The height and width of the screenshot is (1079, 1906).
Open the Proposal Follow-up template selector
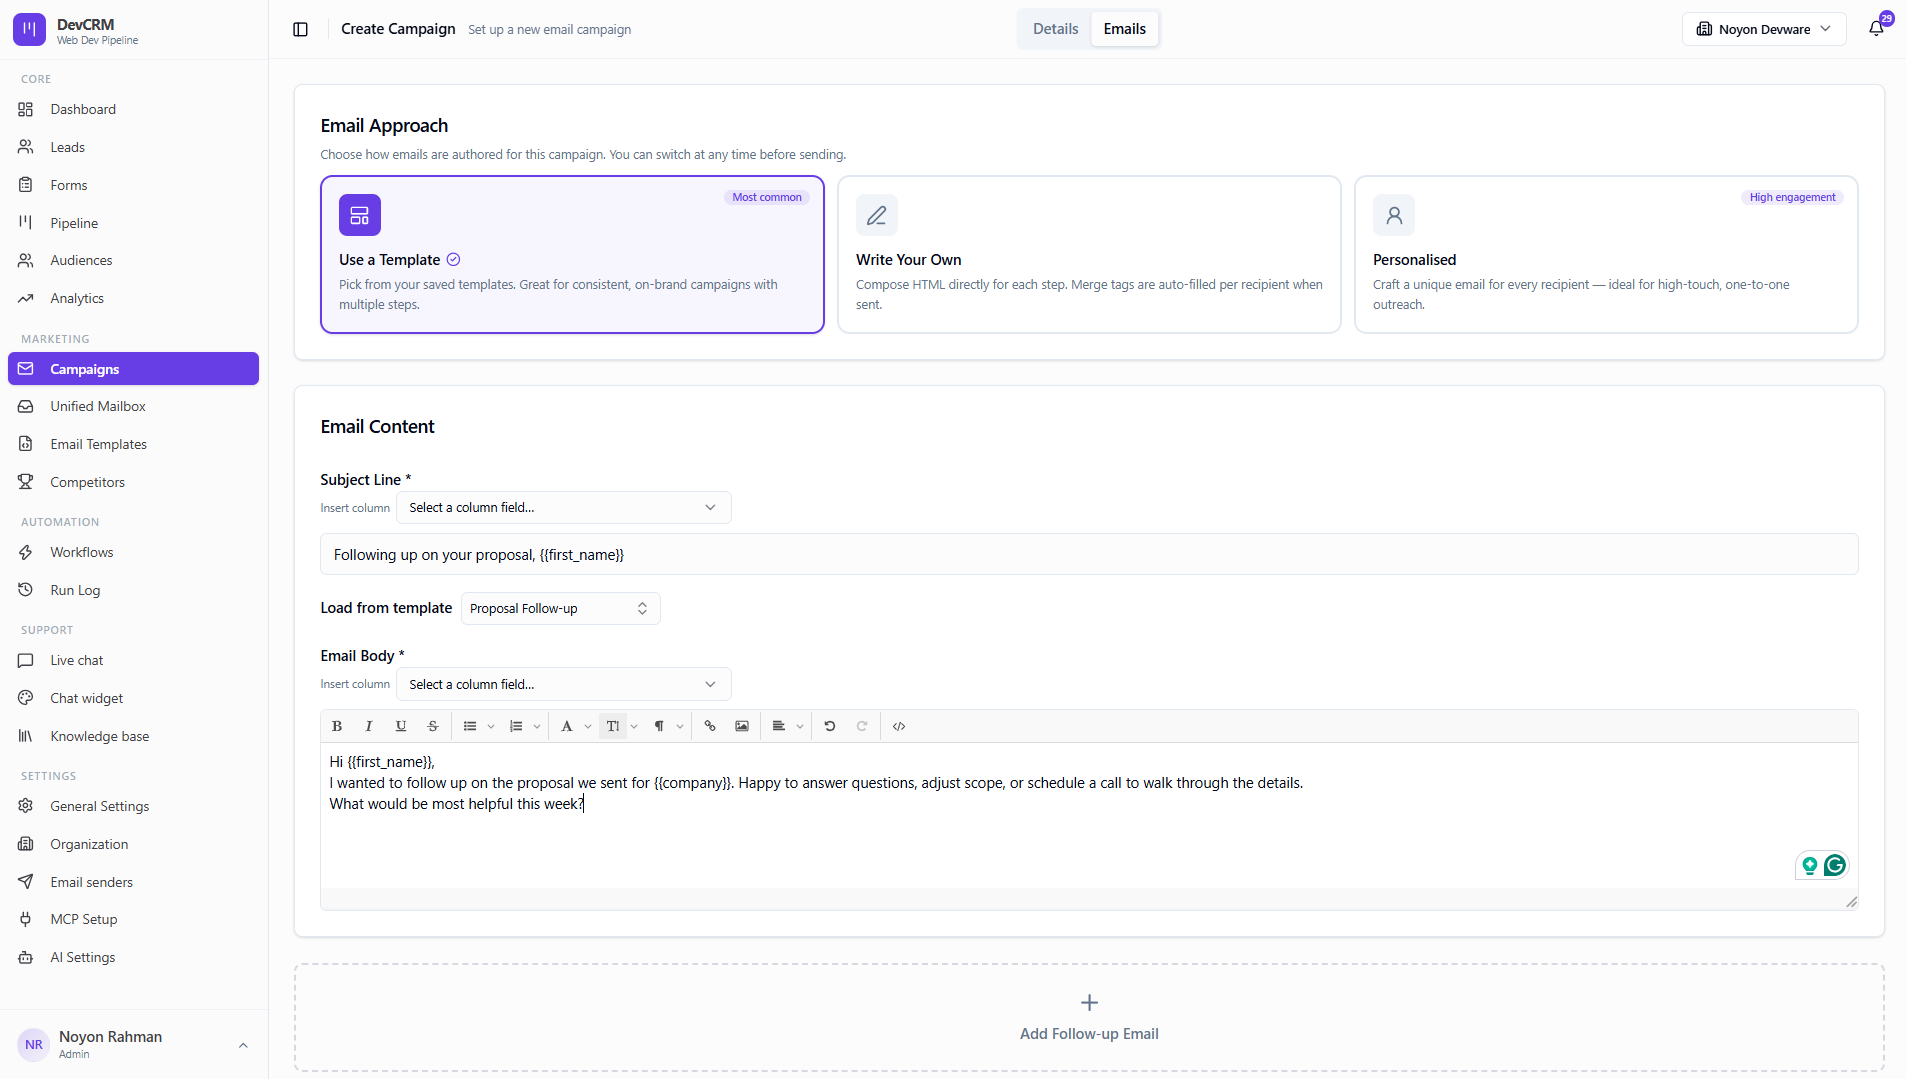pos(560,608)
